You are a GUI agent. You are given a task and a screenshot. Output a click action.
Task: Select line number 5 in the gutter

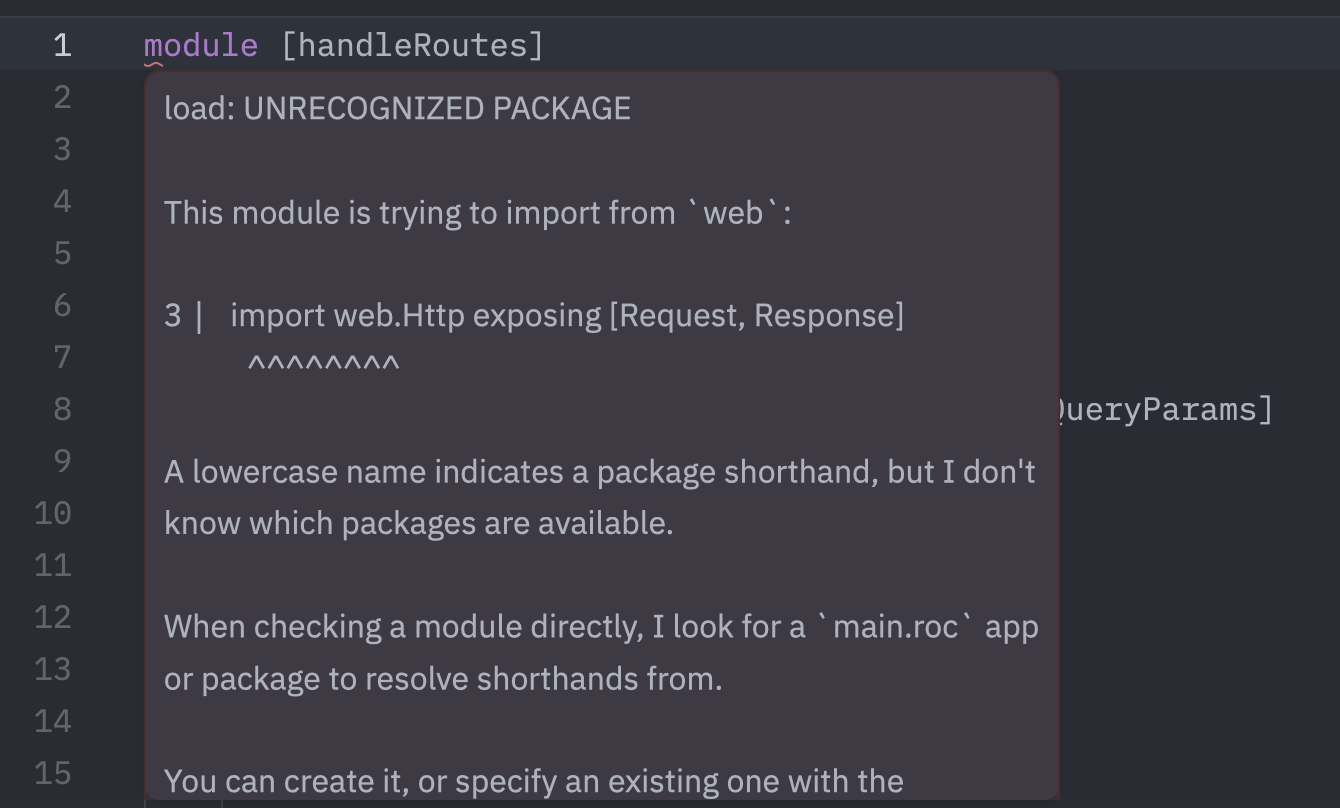tap(62, 254)
